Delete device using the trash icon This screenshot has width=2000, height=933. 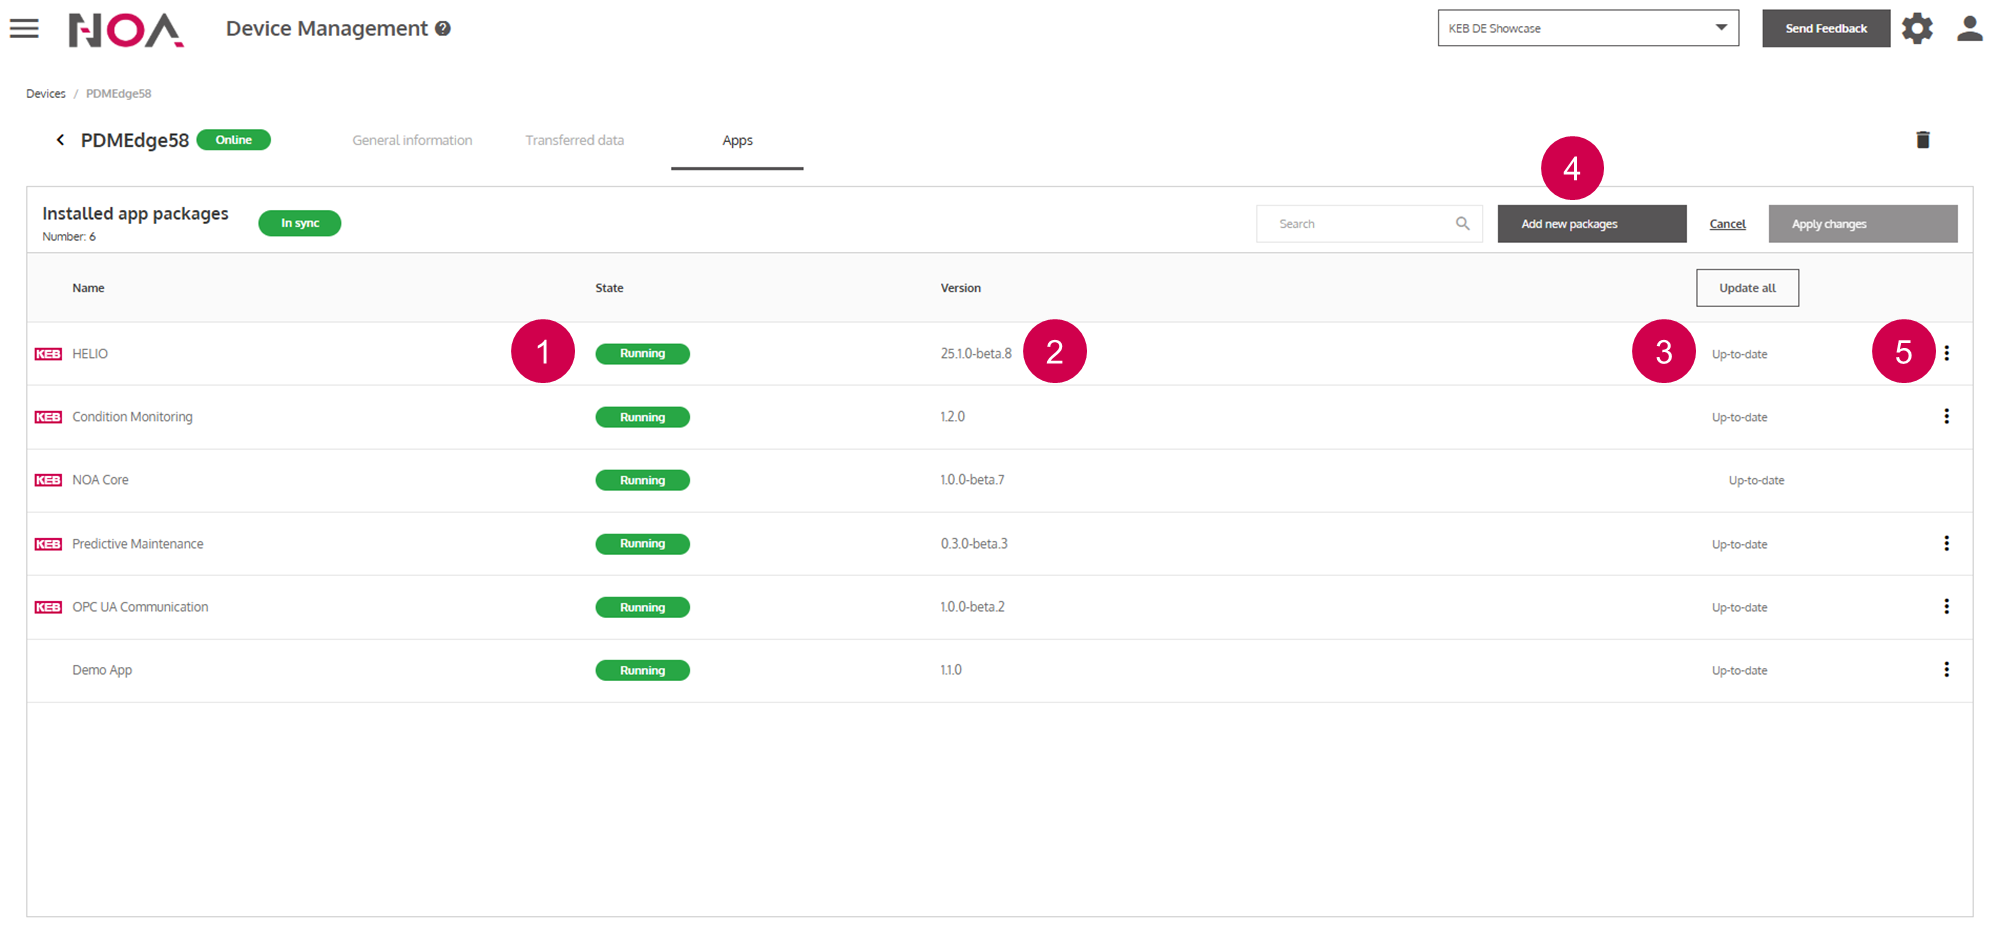pos(1922,140)
